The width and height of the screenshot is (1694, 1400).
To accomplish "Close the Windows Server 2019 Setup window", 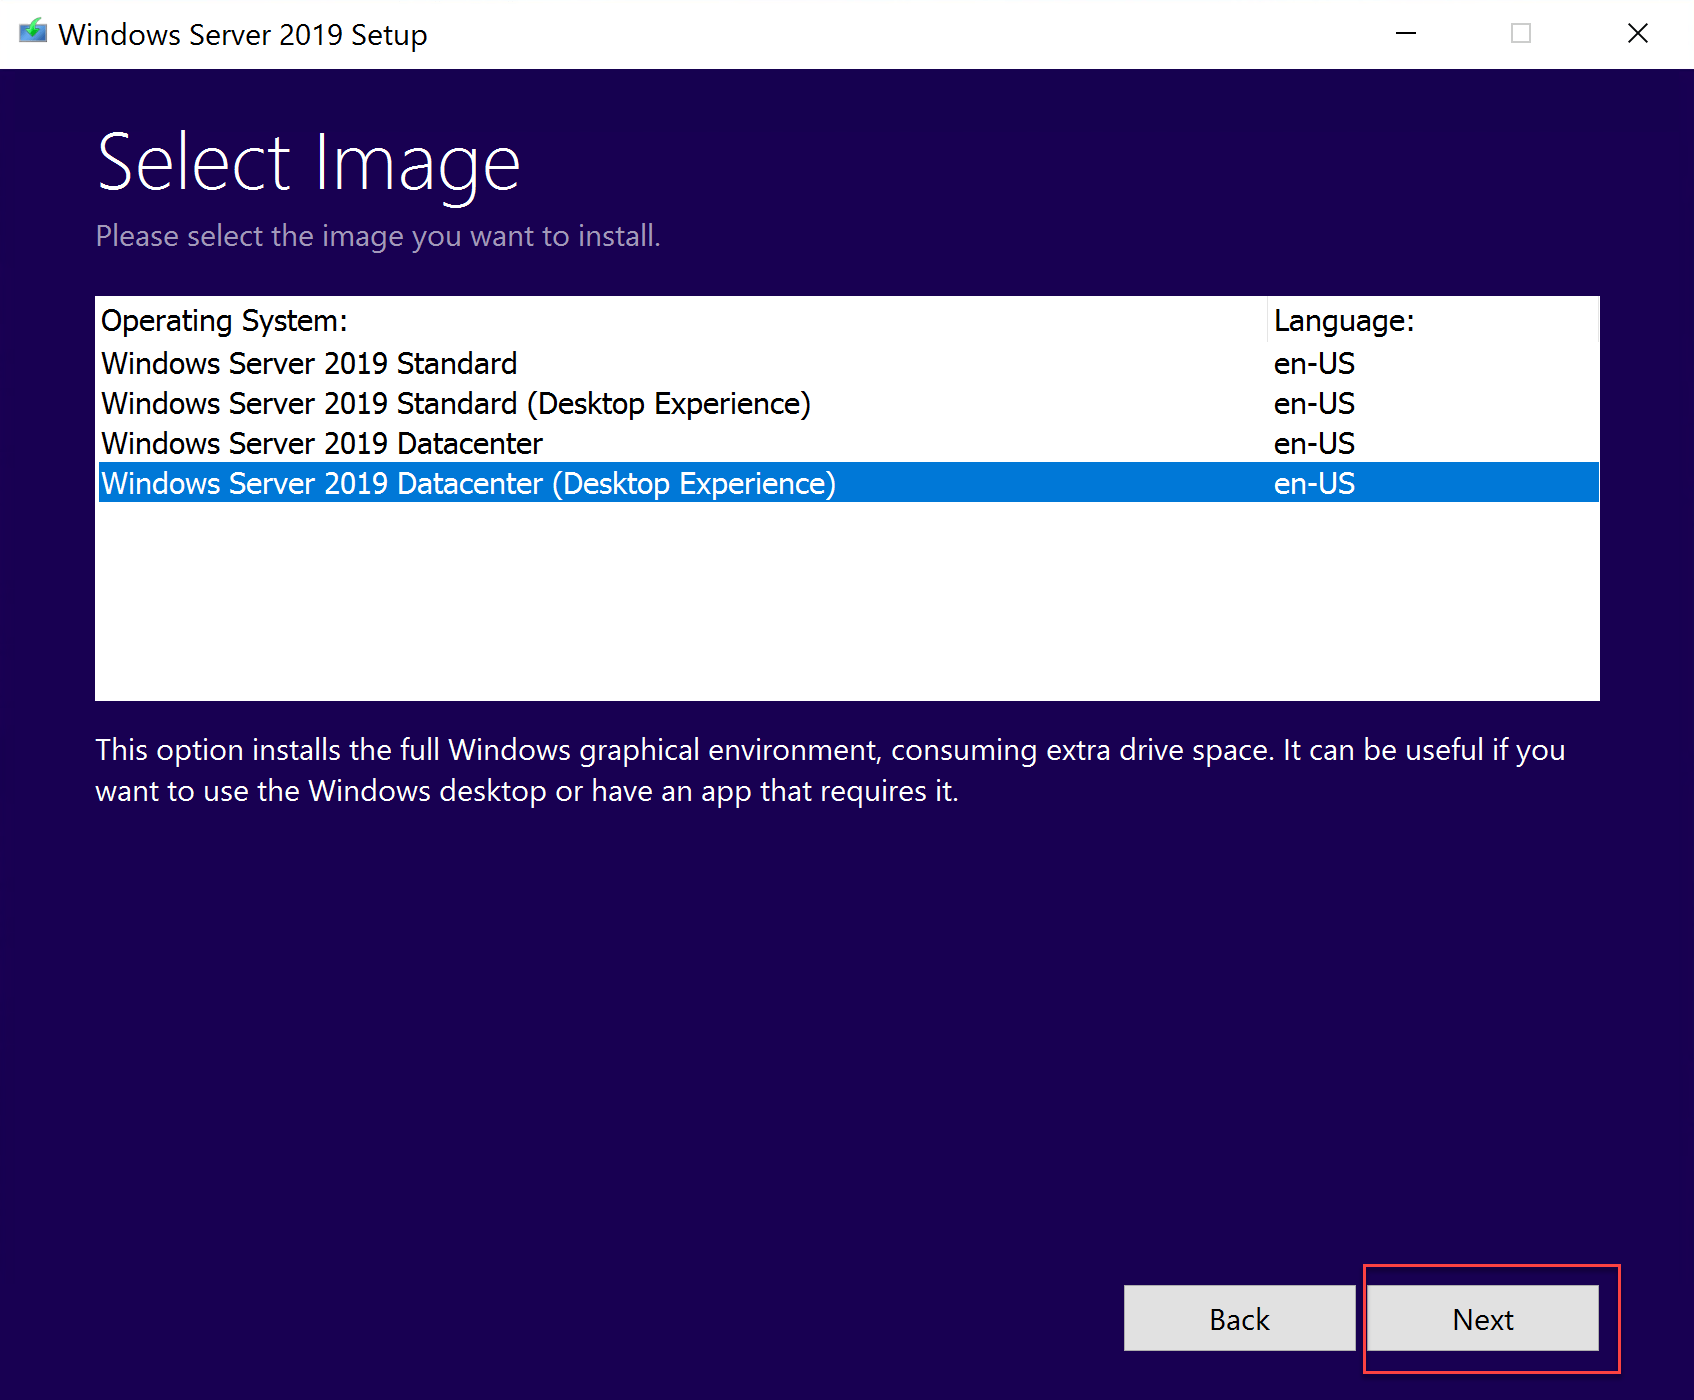I will [x=1637, y=33].
